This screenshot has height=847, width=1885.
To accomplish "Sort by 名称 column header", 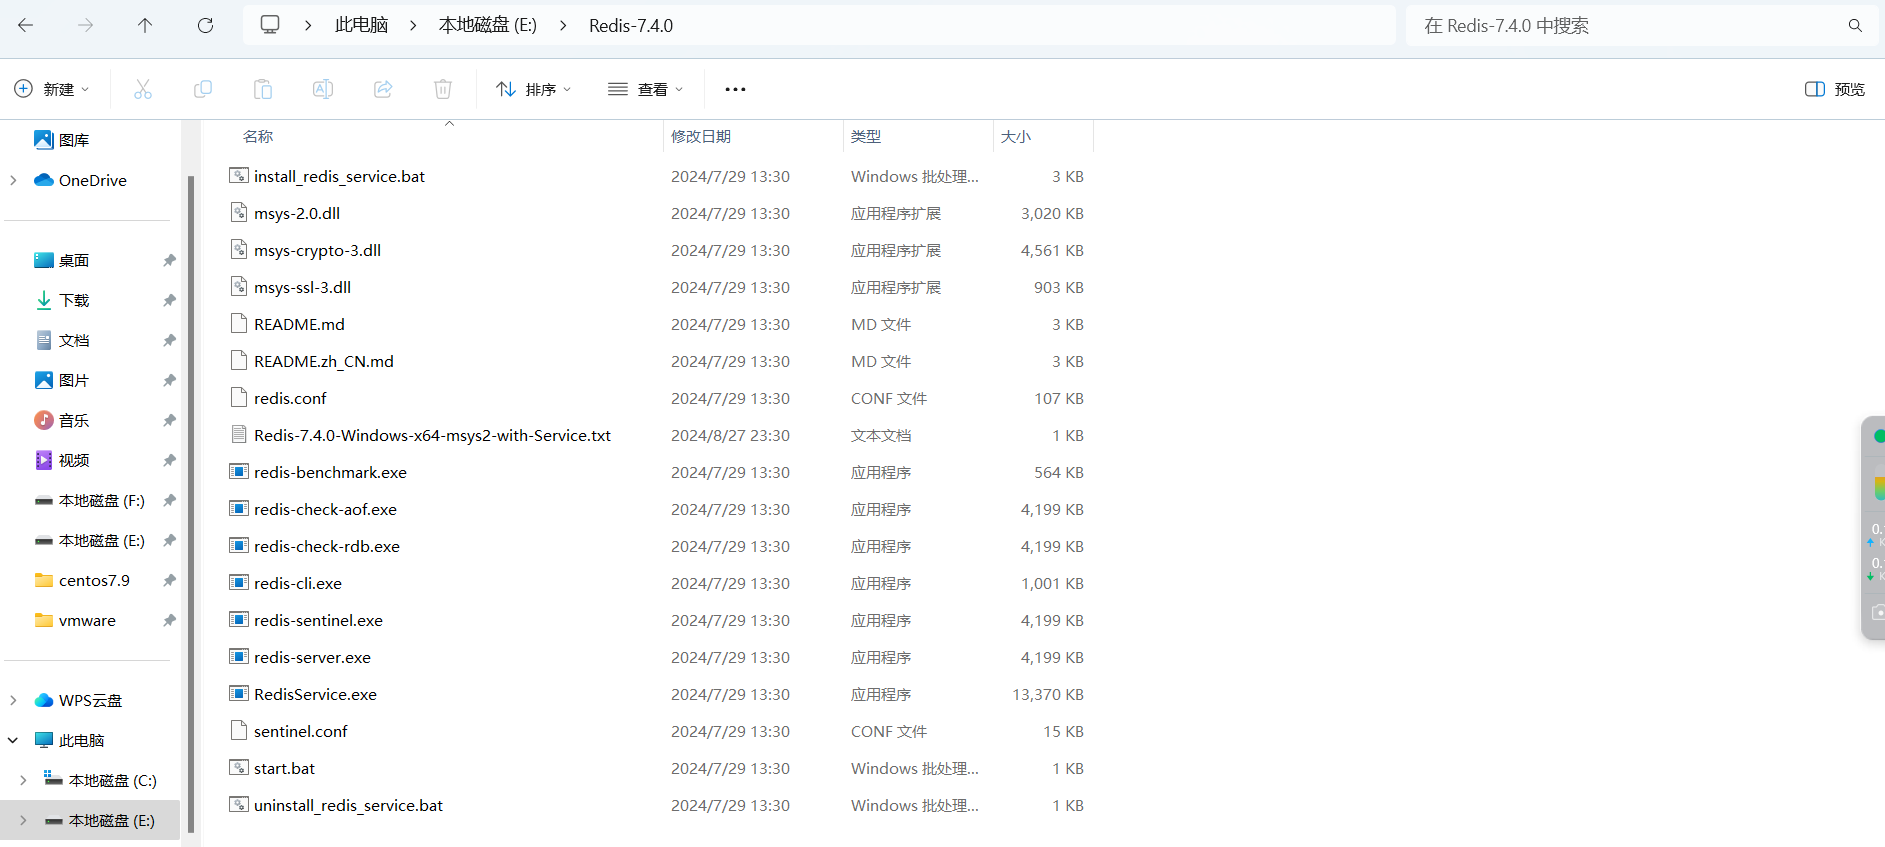I will [258, 136].
